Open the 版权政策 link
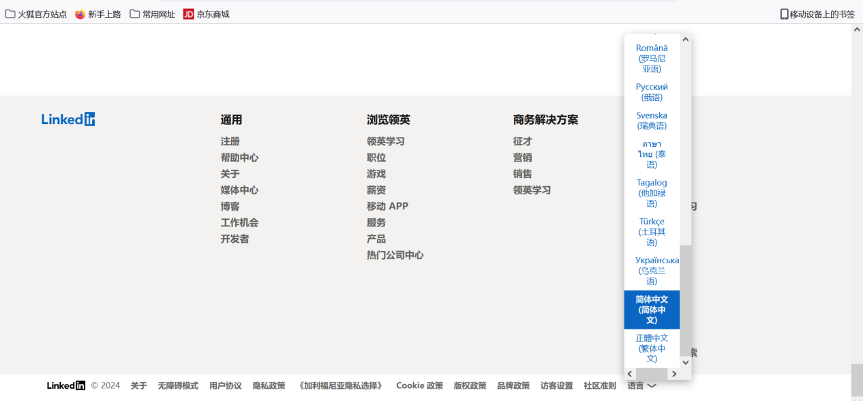The width and height of the screenshot is (864, 402). (x=470, y=385)
